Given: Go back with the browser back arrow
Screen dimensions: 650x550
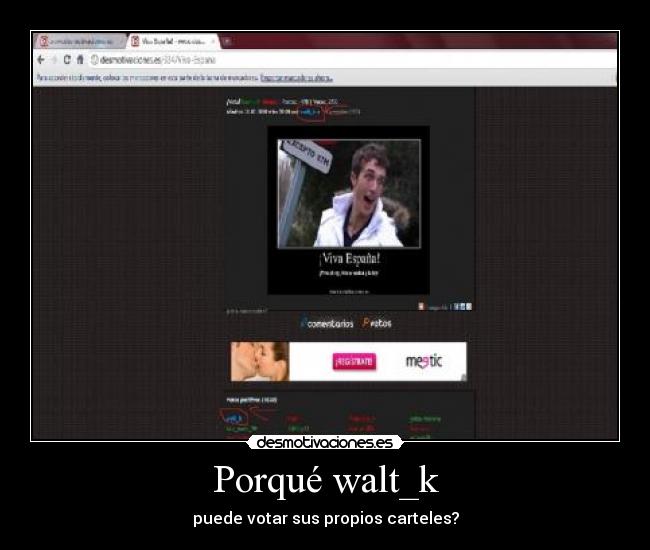Looking at the screenshot, I should point(41,60).
